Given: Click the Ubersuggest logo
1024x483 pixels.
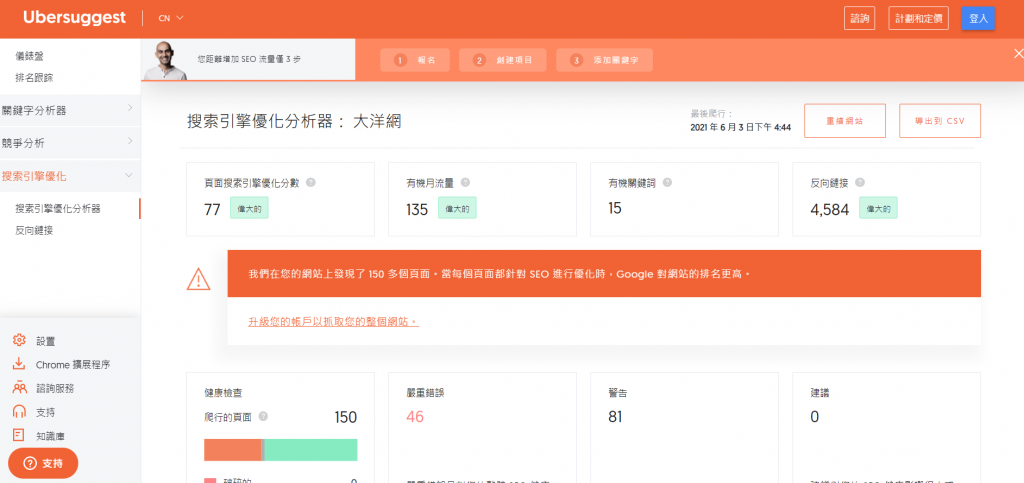Looking at the screenshot, I should tap(74, 18).
